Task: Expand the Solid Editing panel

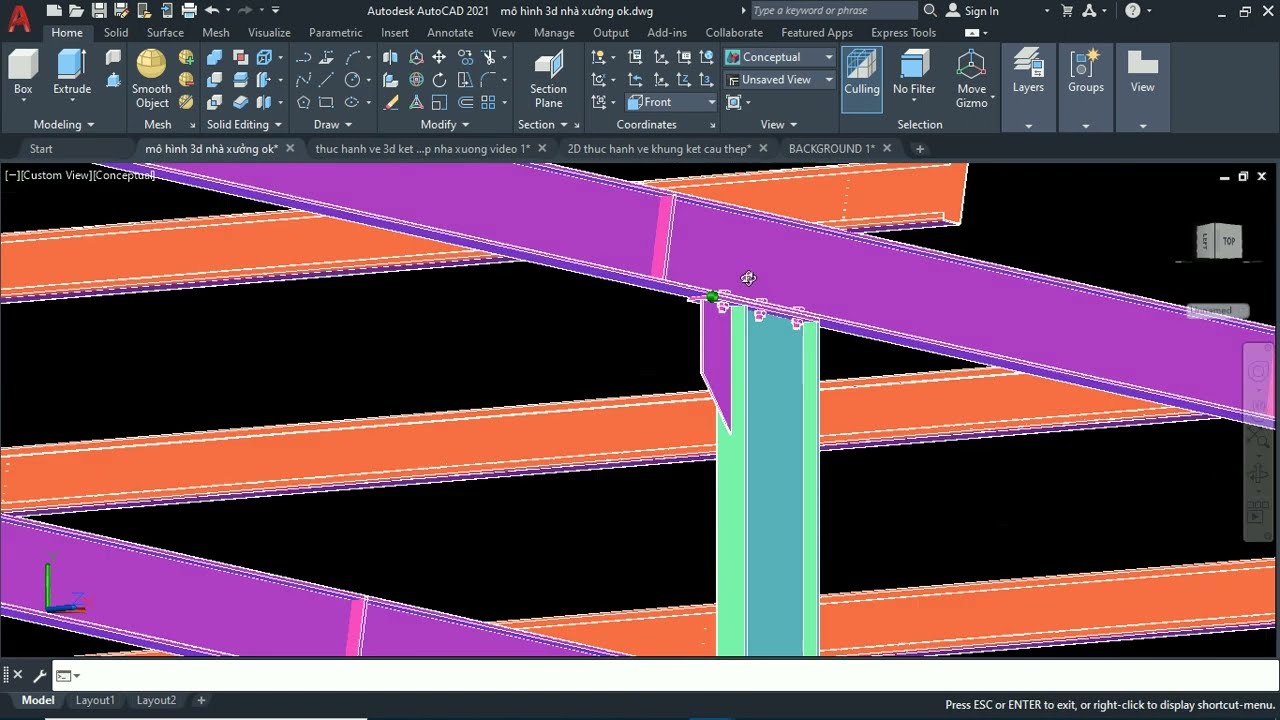Action: click(244, 125)
